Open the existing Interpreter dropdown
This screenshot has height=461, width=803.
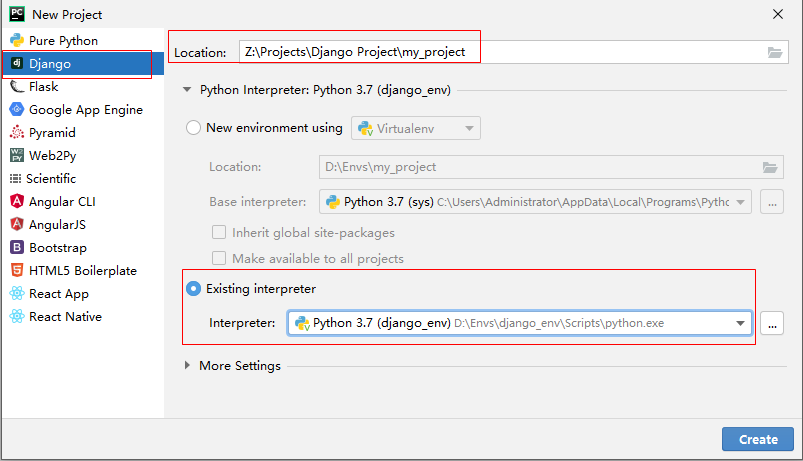click(x=520, y=323)
